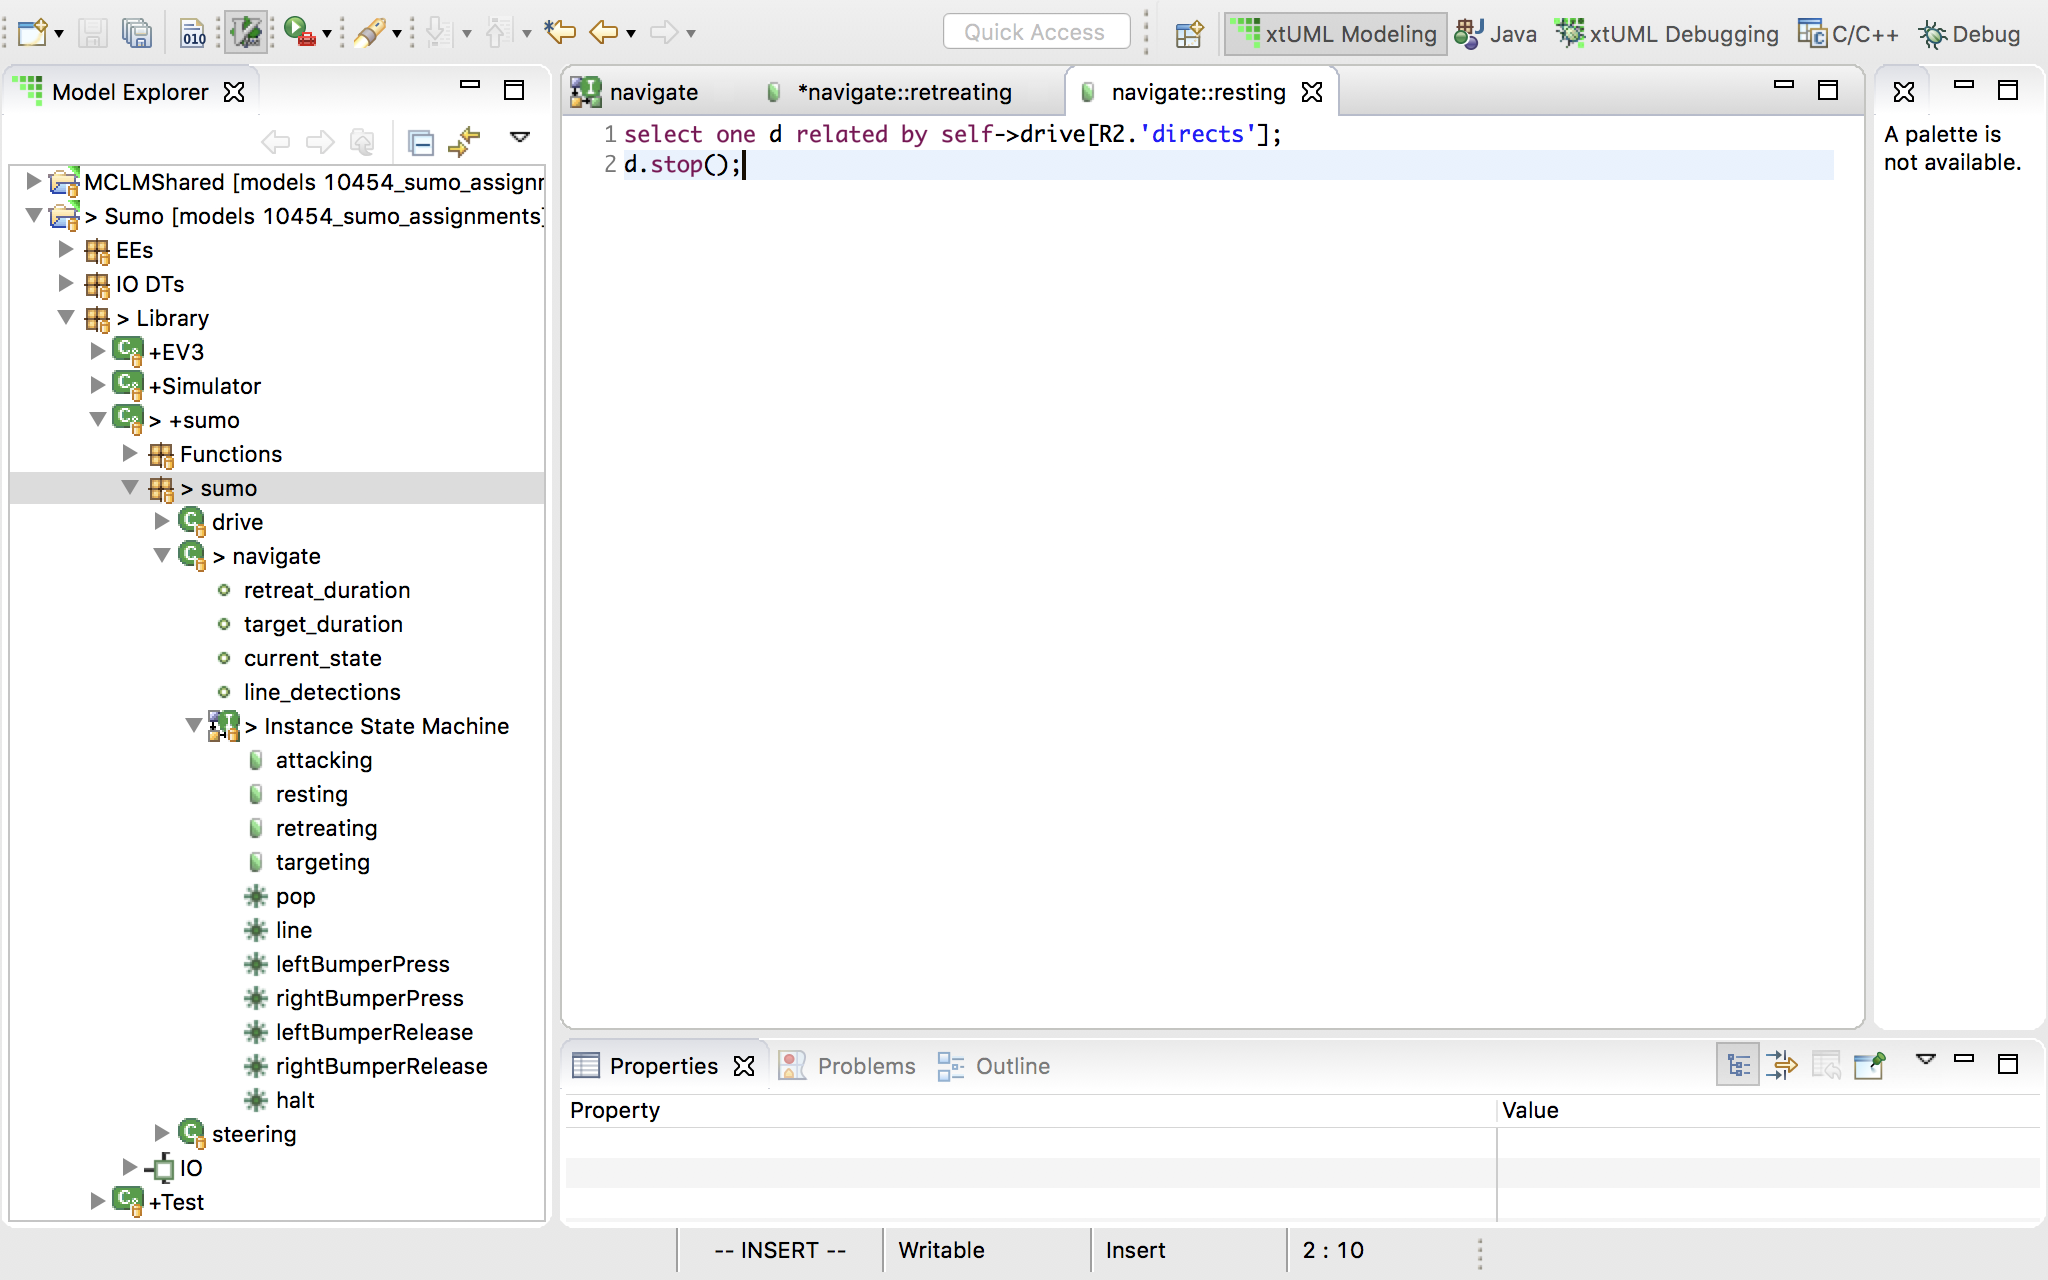The image size is (2048, 1280).
Task: Open the Back history dropdown arrow
Action: 631,35
